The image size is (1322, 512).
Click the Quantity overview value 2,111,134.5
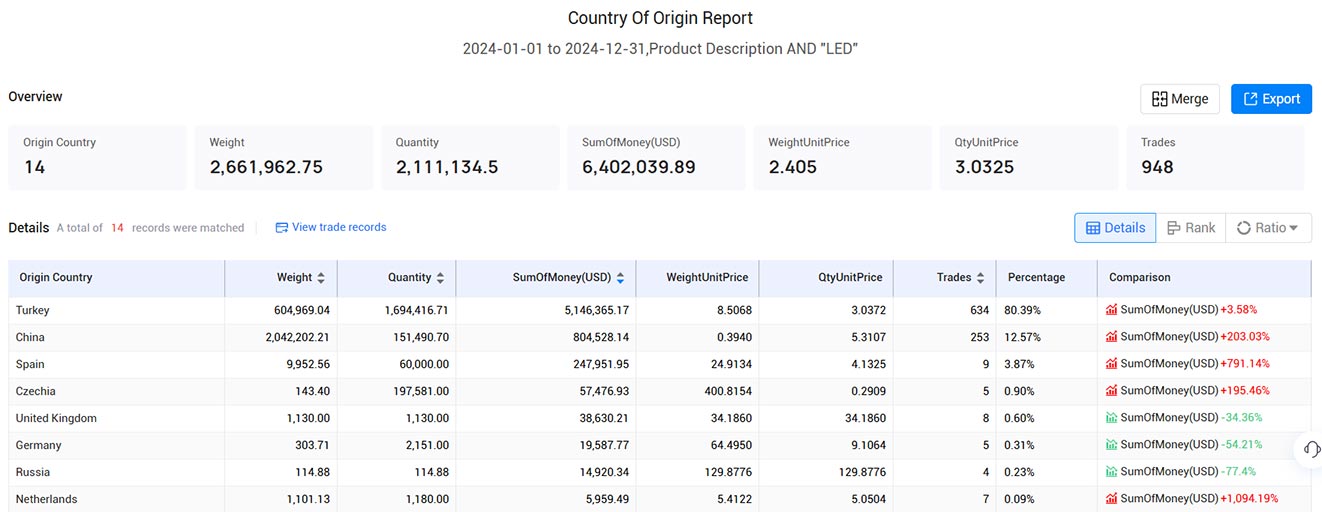pyautogui.click(x=447, y=167)
